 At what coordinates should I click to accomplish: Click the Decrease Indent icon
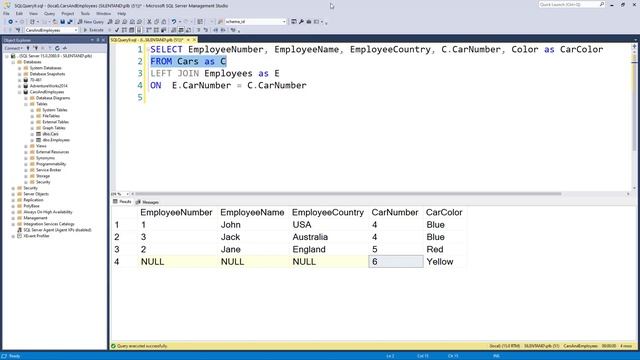click(x=216, y=30)
